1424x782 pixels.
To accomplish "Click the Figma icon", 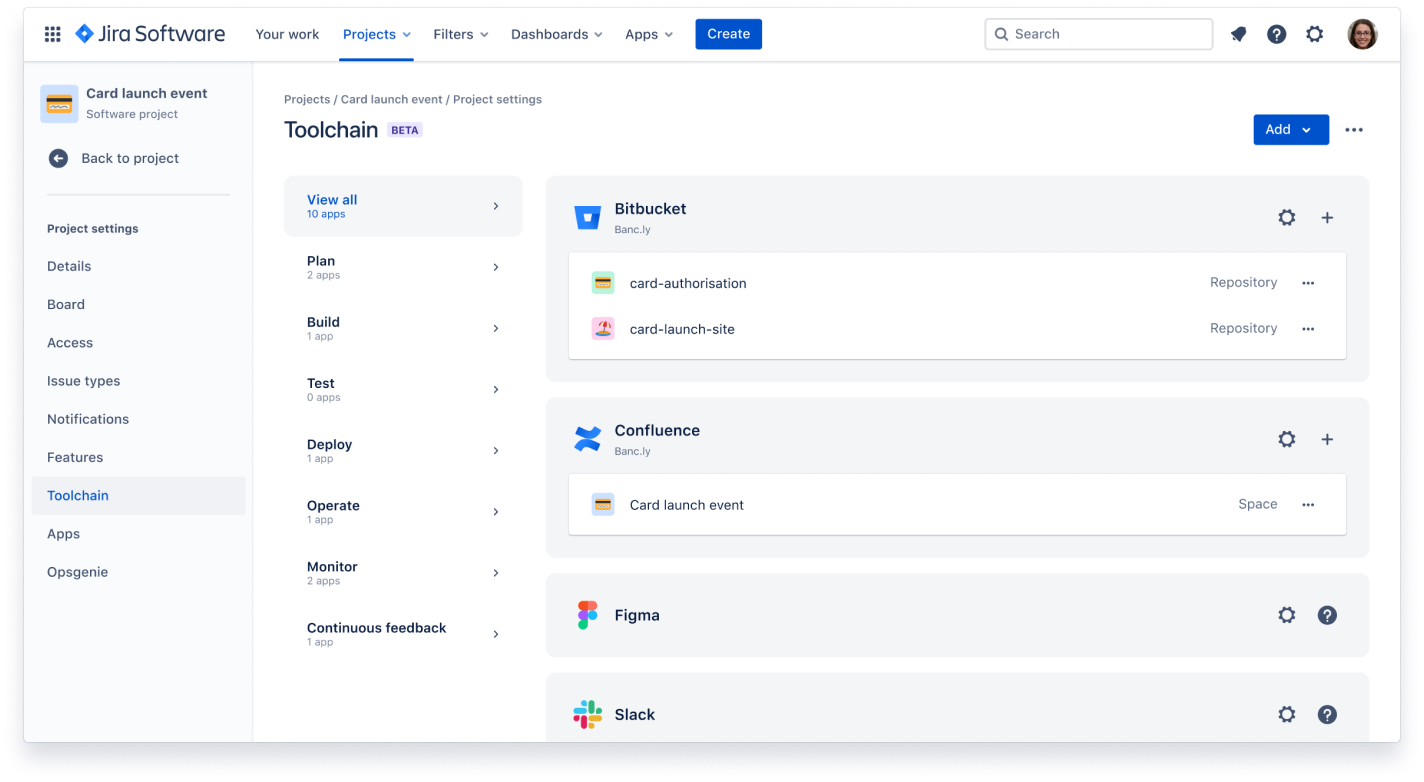I will (587, 614).
